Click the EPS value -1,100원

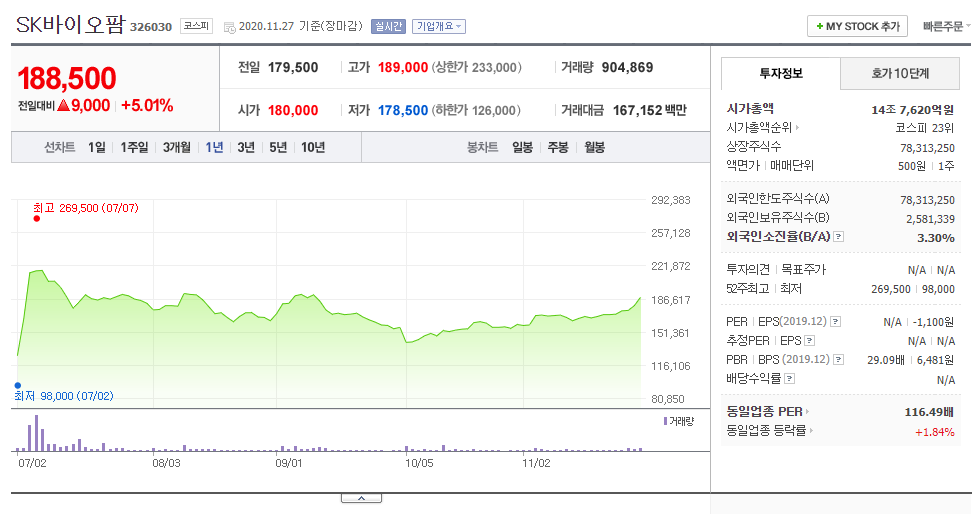(x=933, y=322)
